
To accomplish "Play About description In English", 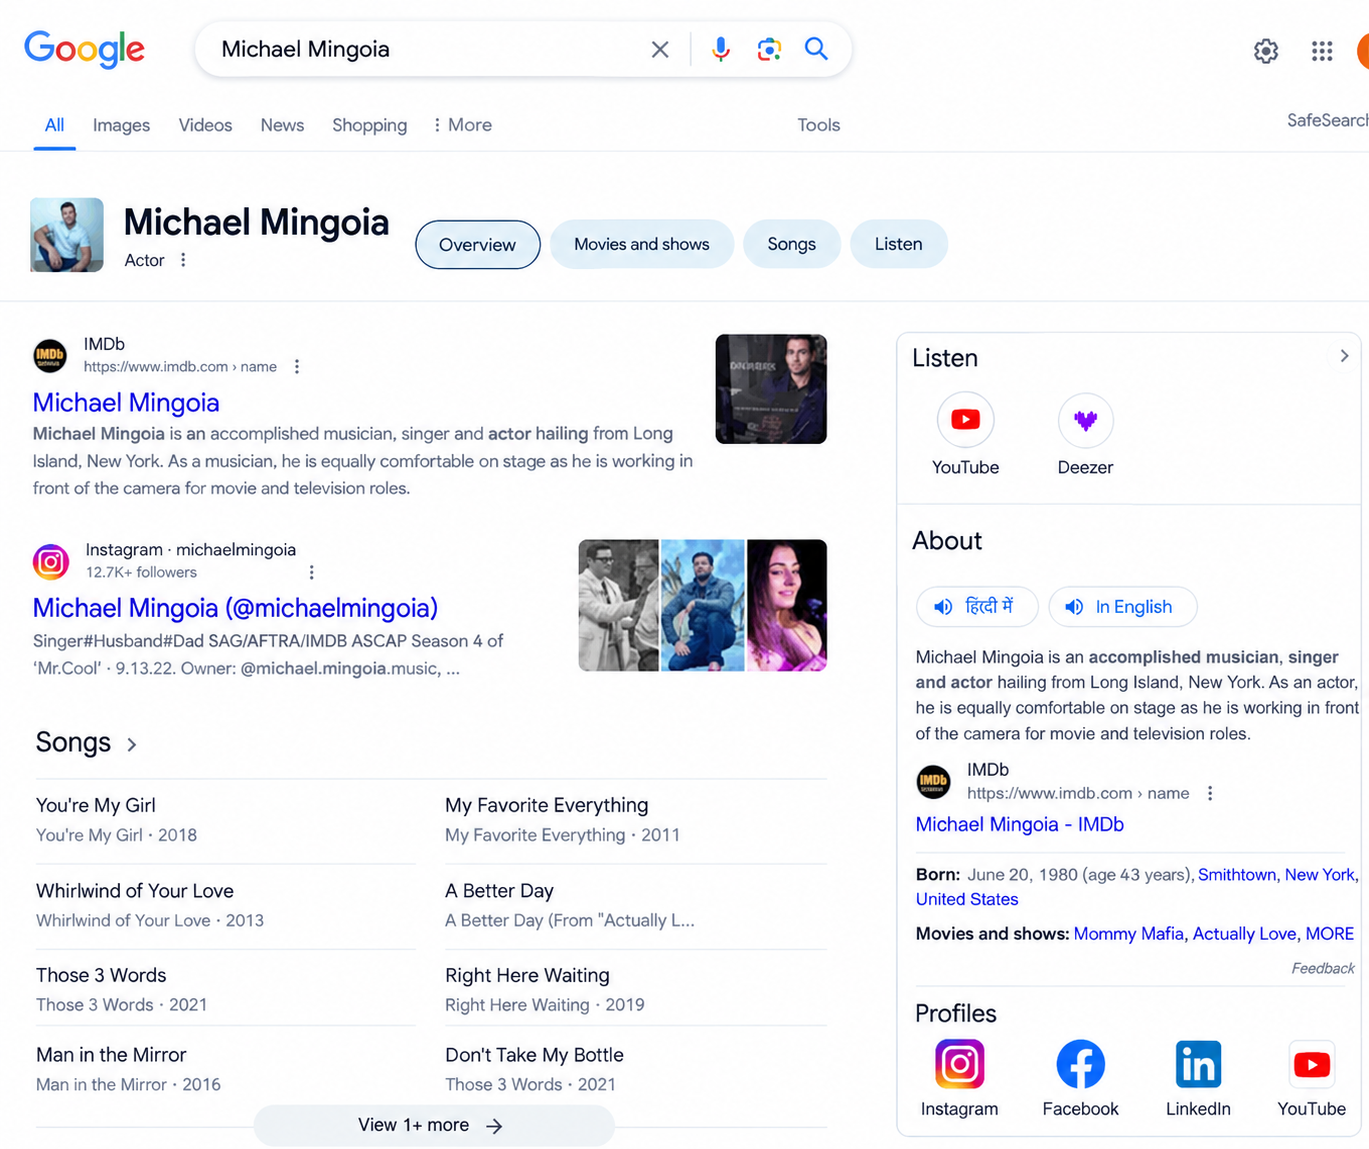I will point(1122,606).
